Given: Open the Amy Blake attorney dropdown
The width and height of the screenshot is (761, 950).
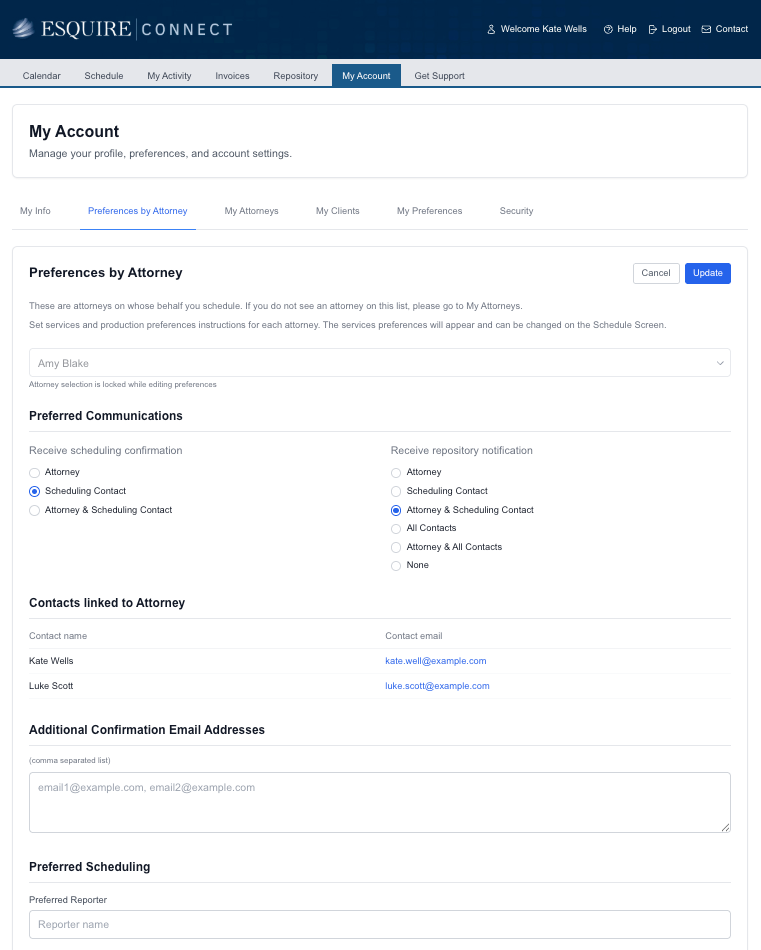Looking at the screenshot, I should click(379, 363).
